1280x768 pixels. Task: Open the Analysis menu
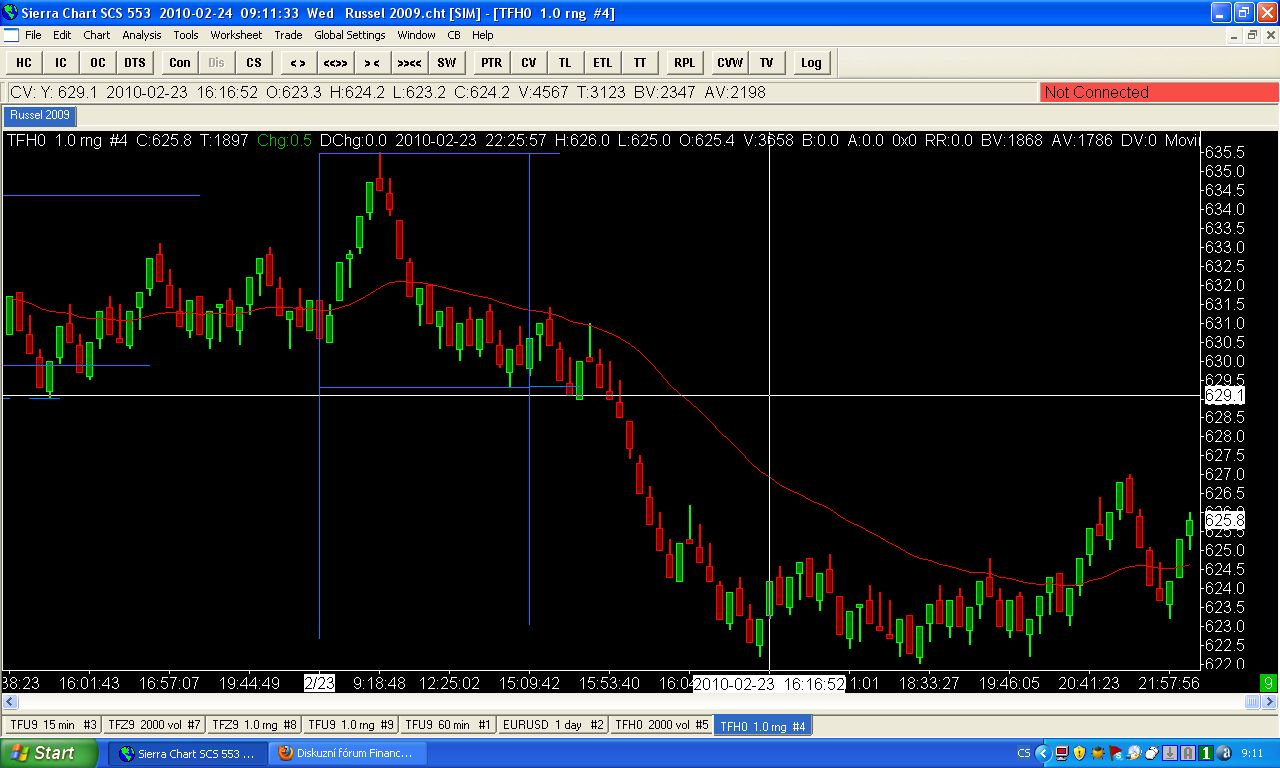pyautogui.click(x=141, y=35)
